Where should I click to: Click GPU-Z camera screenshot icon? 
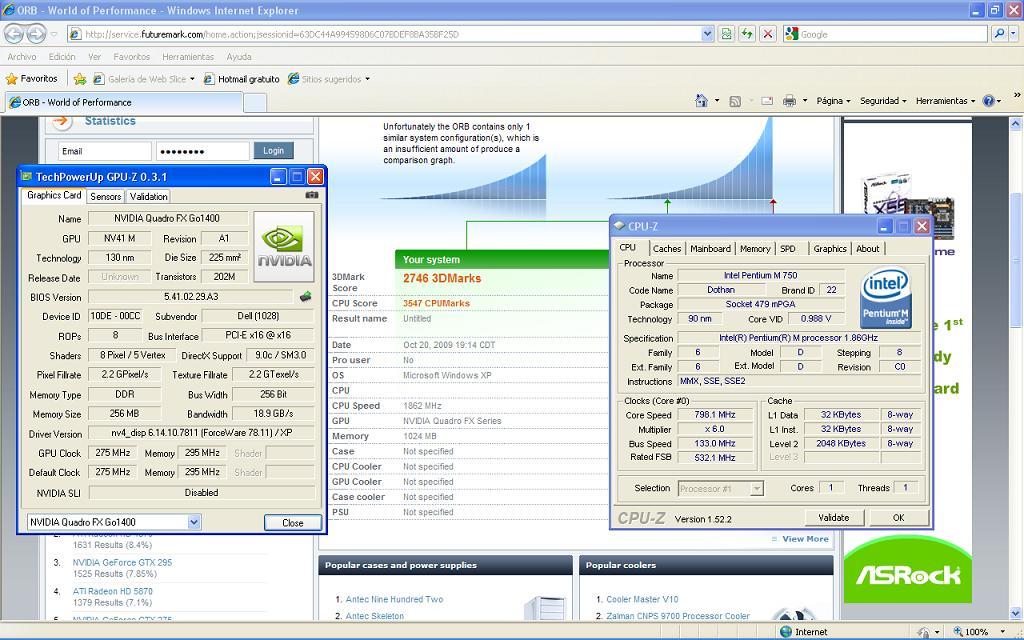(x=312, y=195)
